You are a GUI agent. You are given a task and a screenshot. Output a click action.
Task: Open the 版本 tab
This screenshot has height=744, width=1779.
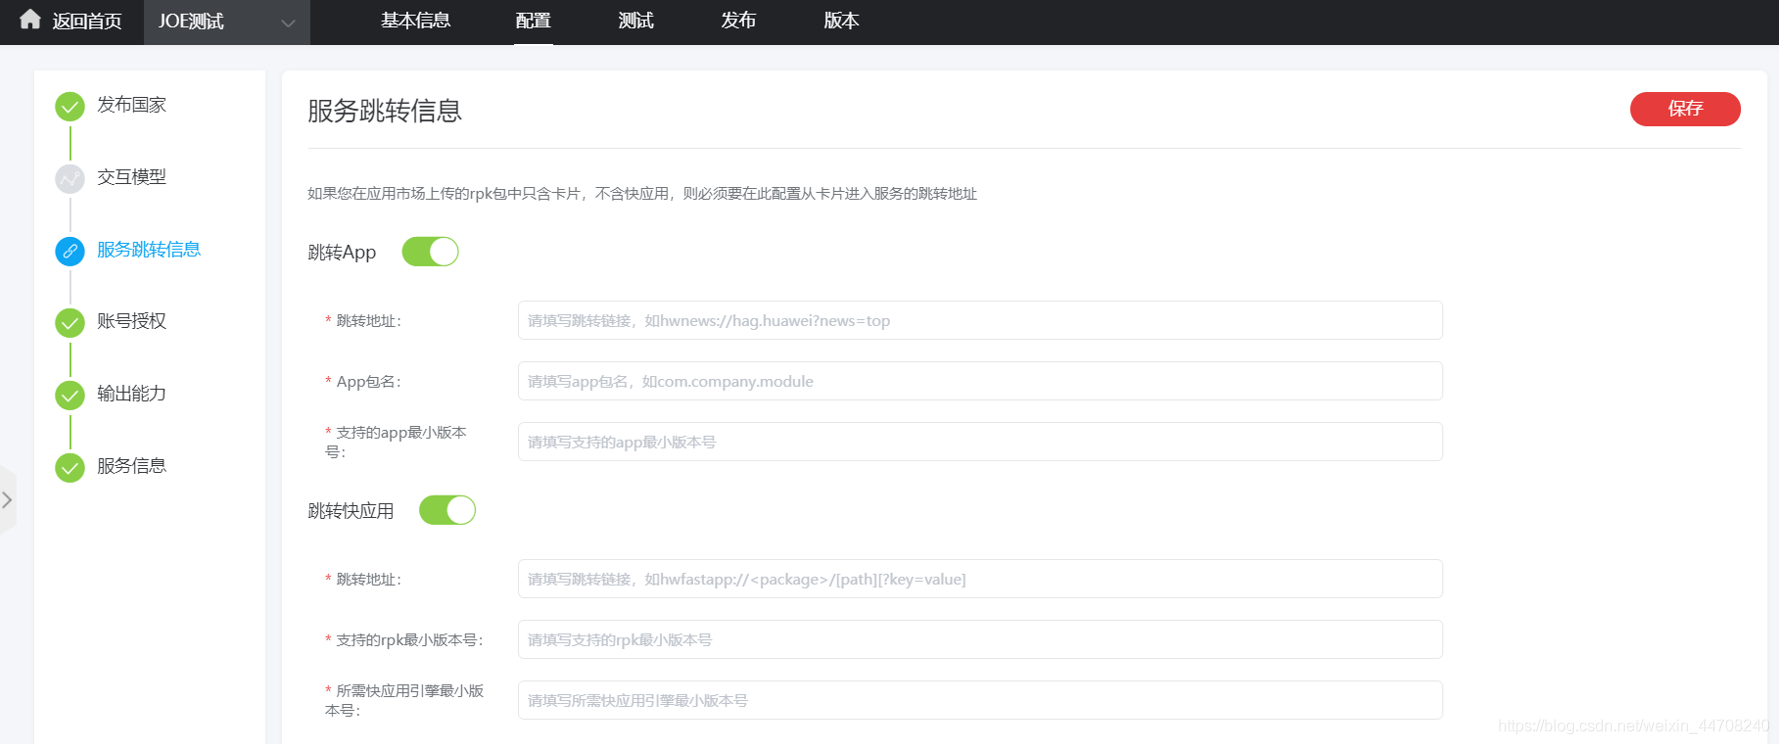point(841,21)
